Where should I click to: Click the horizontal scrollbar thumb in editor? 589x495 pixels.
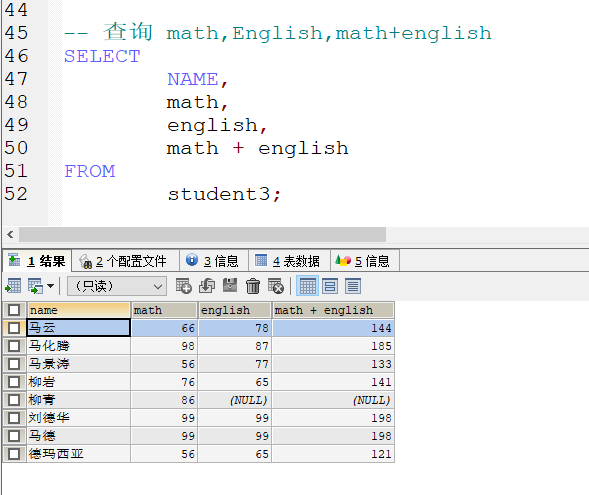(x=202, y=235)
